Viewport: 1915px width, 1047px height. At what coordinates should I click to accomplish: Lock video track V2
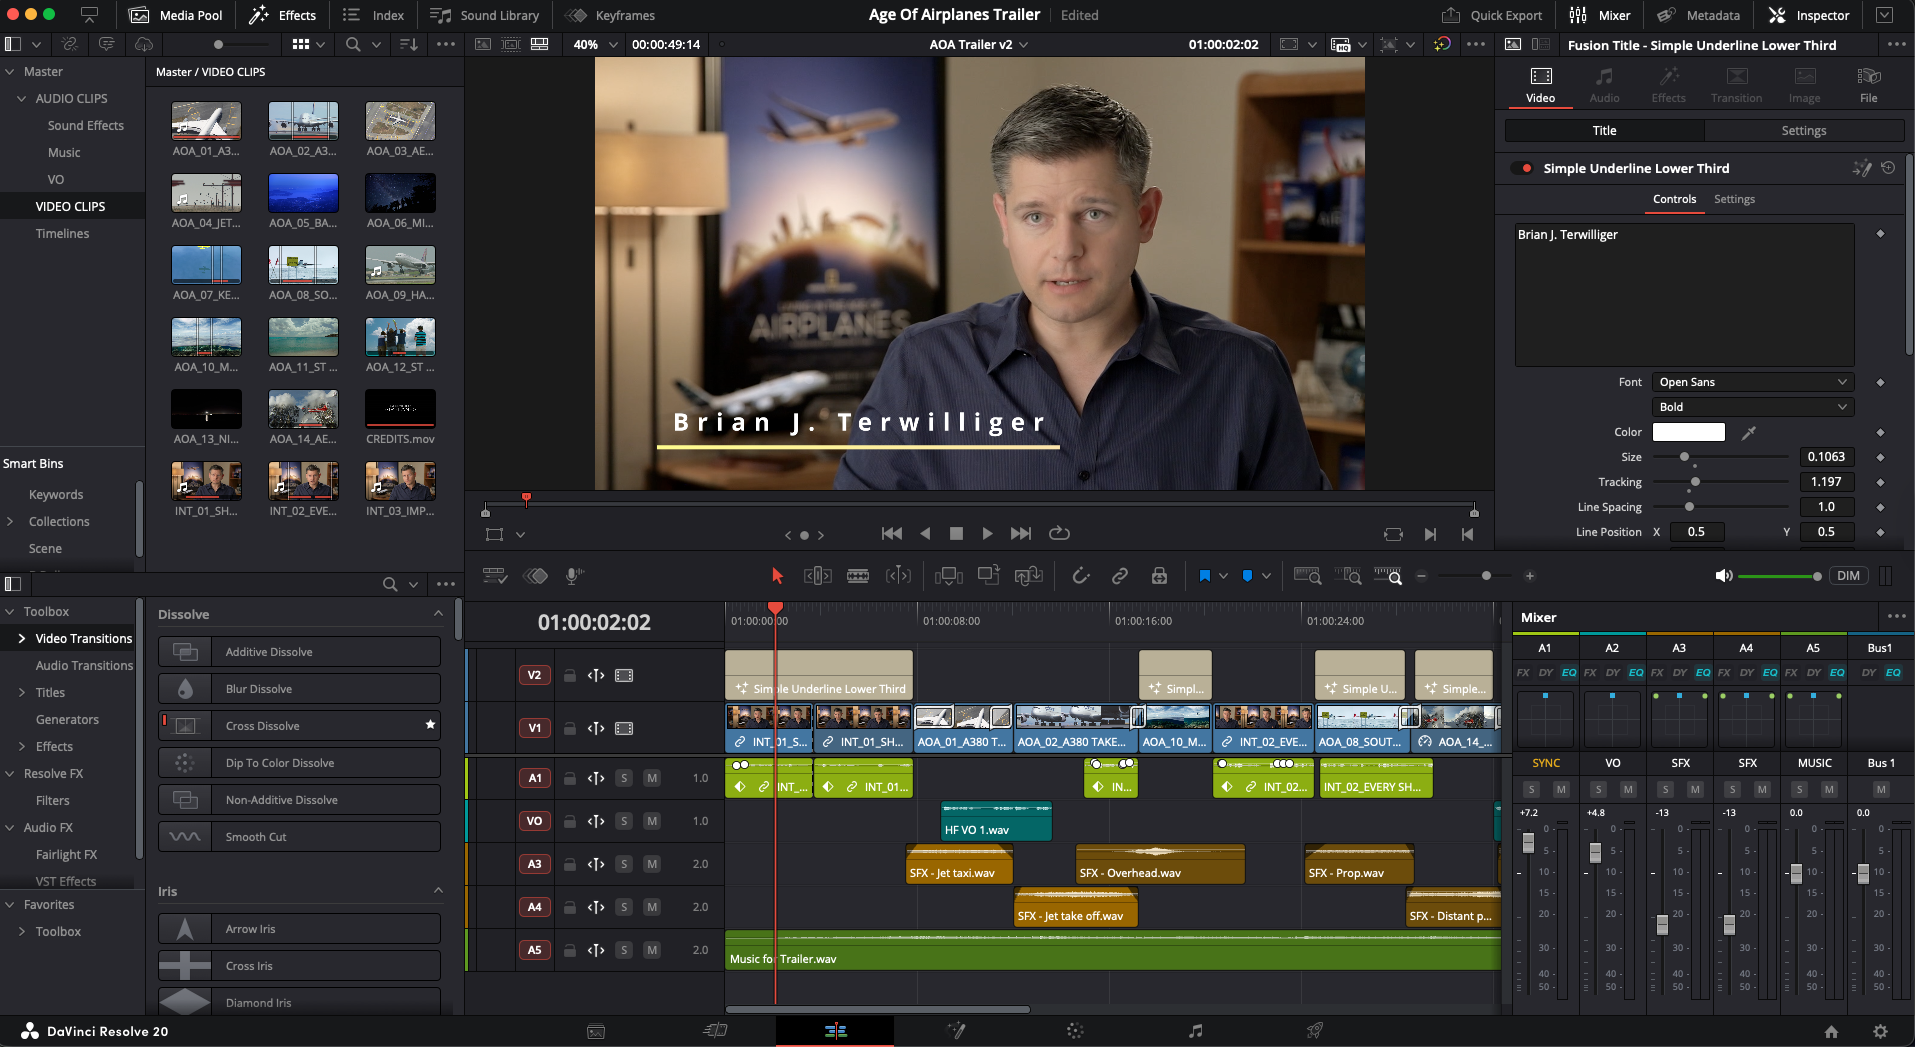569,675
